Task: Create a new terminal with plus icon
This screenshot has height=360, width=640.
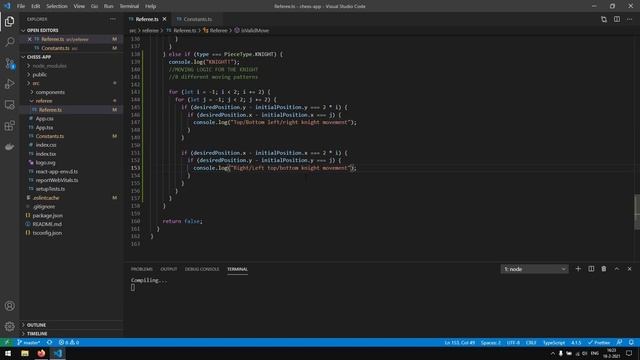Action: (x=578, y=269)
